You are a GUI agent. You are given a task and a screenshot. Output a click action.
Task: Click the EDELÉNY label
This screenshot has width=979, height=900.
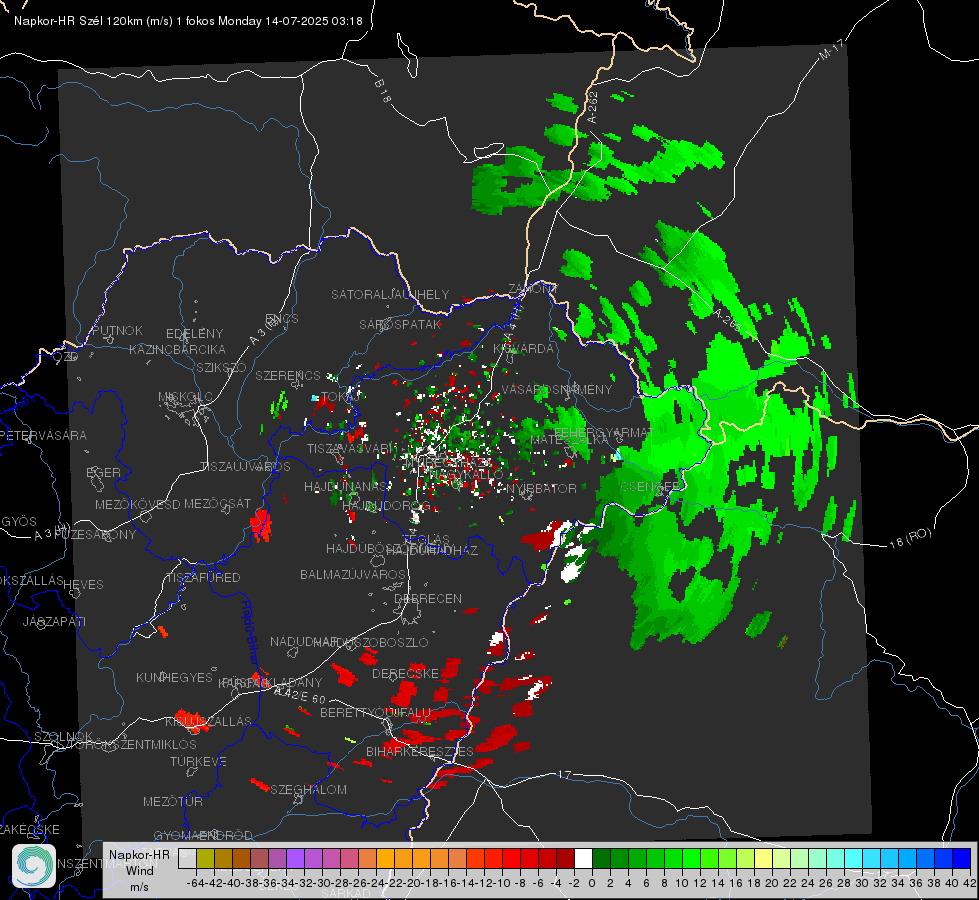pyautogui.click(x=194, y=334)
